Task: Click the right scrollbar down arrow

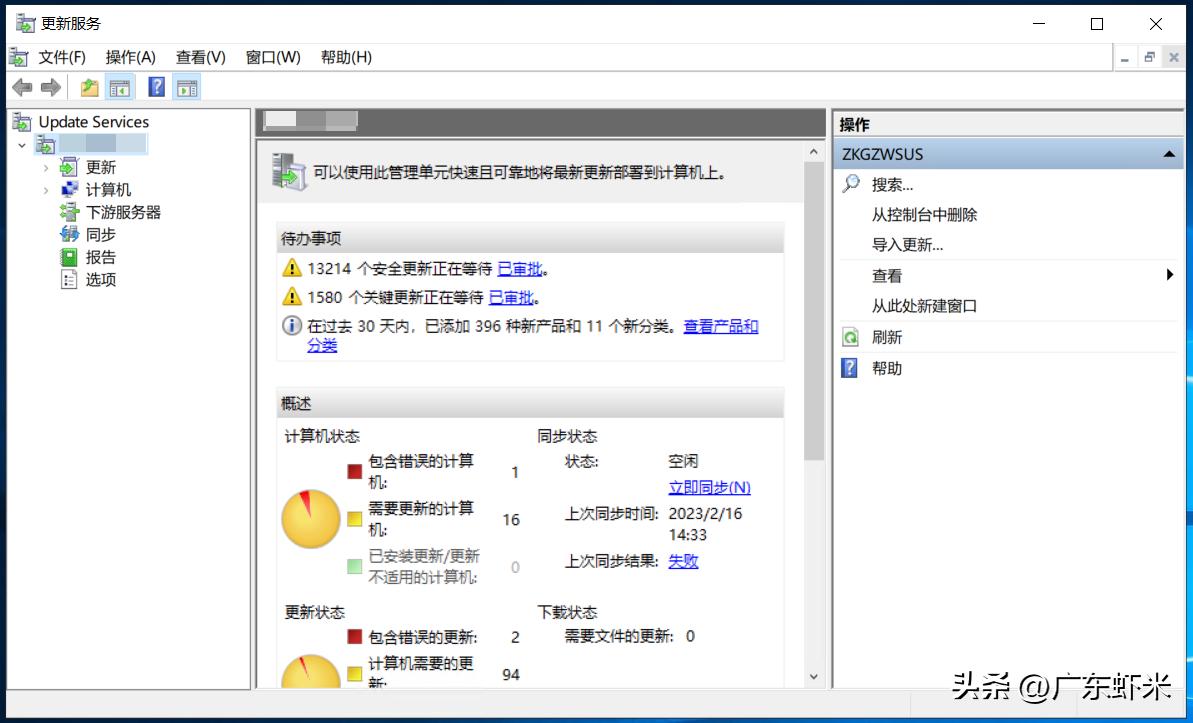Action: click(x=812, y=678)
